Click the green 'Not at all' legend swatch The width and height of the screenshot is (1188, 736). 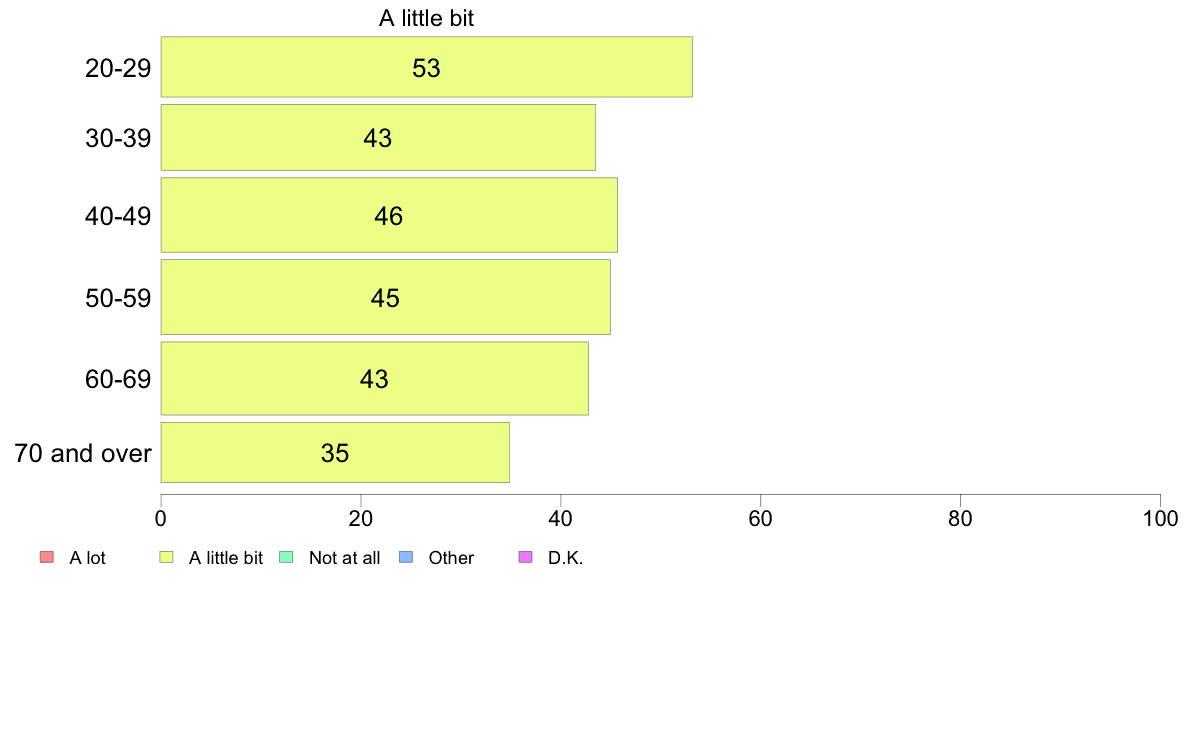[286, 557]
